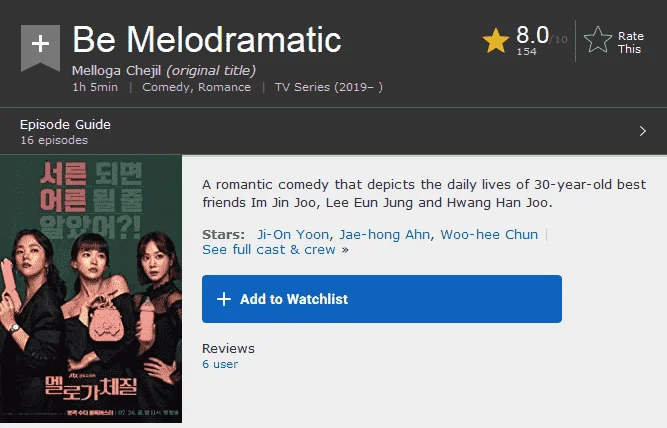Click the Add to Watchlist button
This screenshot has height=428, width=667.
click(382, 299)
